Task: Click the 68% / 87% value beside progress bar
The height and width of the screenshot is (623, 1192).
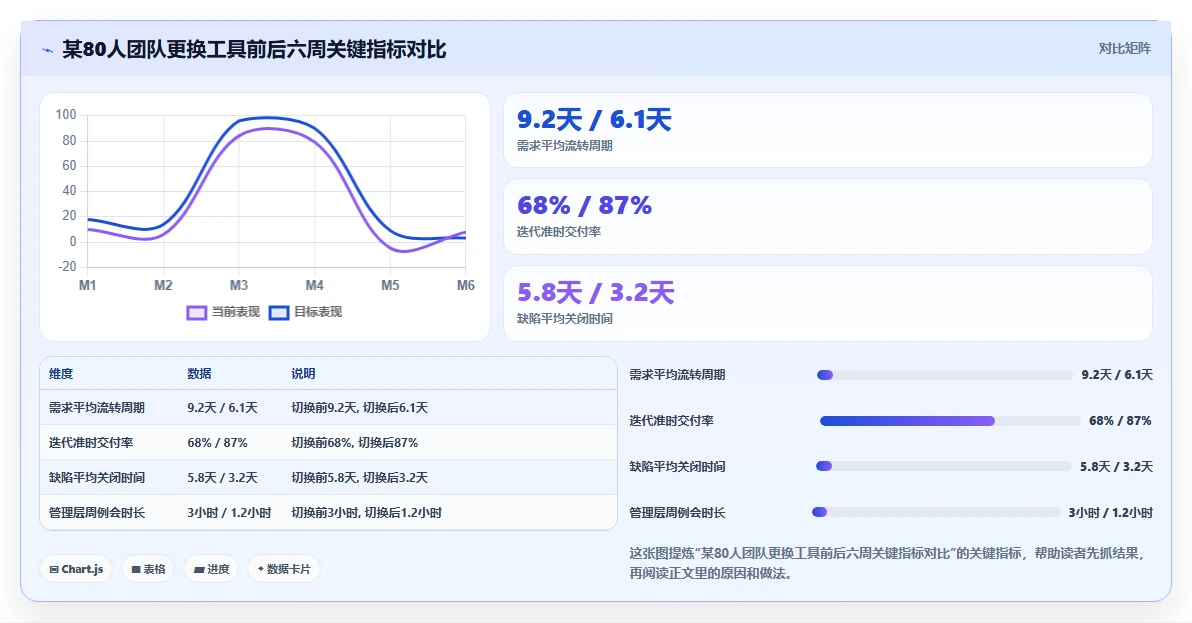Action: click(x=1121, y=421)
